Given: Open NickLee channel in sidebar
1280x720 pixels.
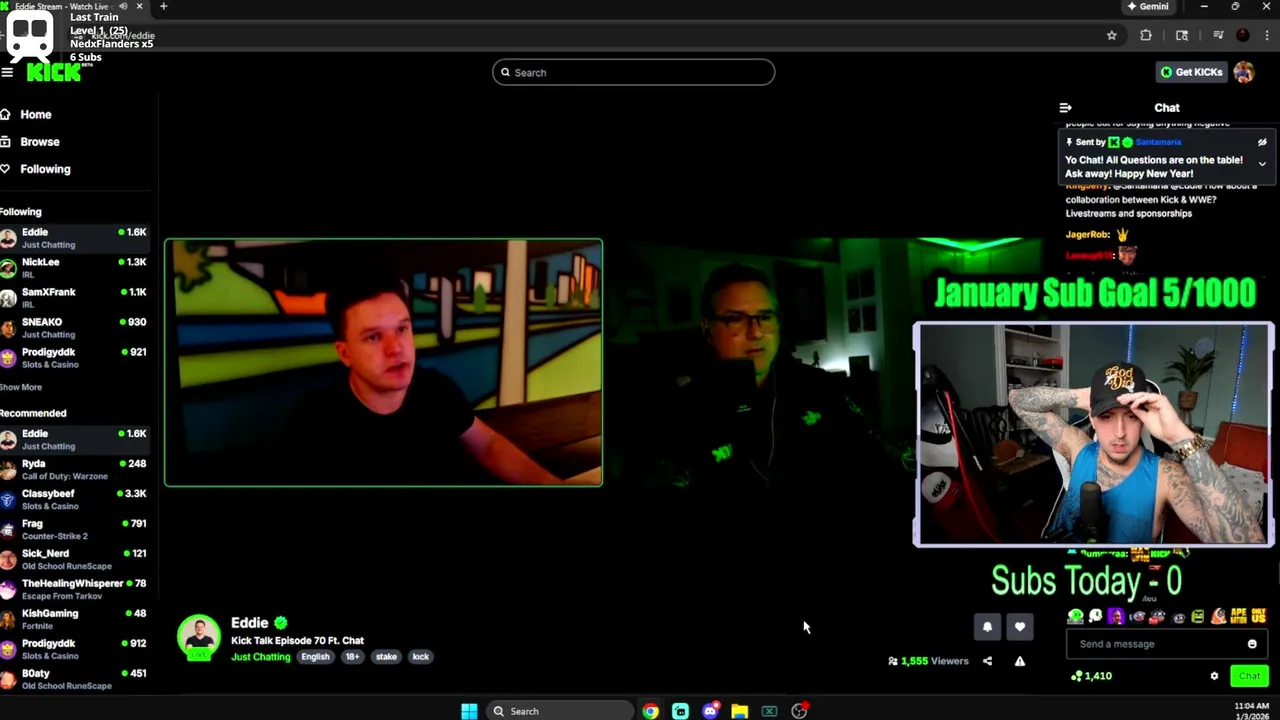Looking at the screenshot, I should pyautogui.click(x=75, y=268).
